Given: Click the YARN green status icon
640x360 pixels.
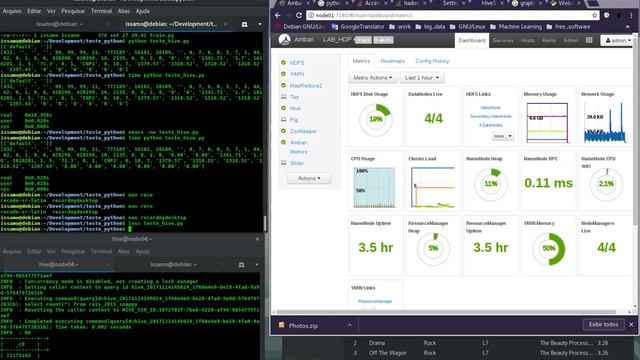Looking at the screenshot, I should coord(283,74).
